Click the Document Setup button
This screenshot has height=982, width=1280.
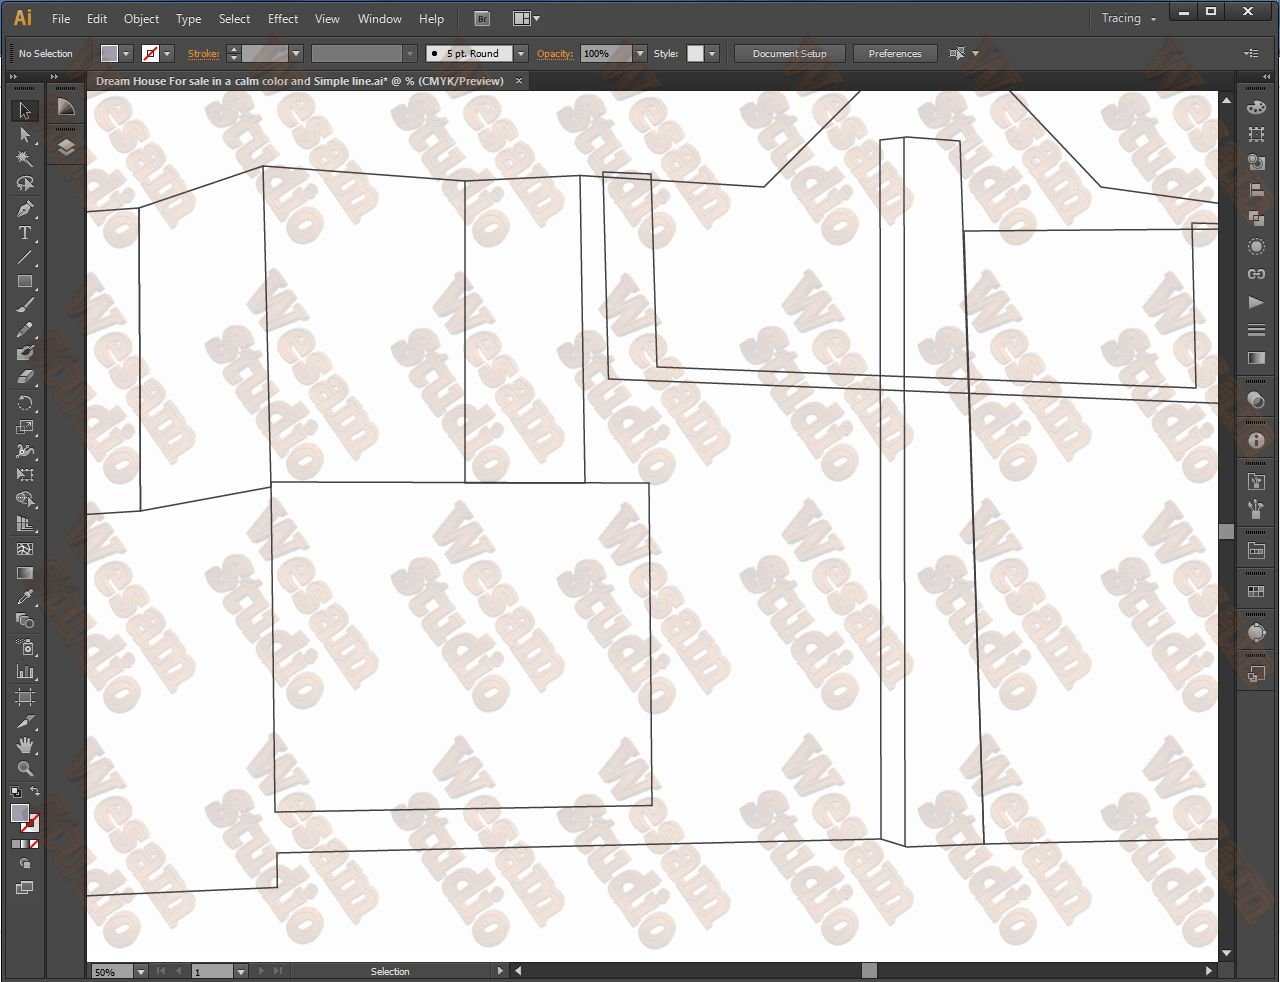(790, 54)
